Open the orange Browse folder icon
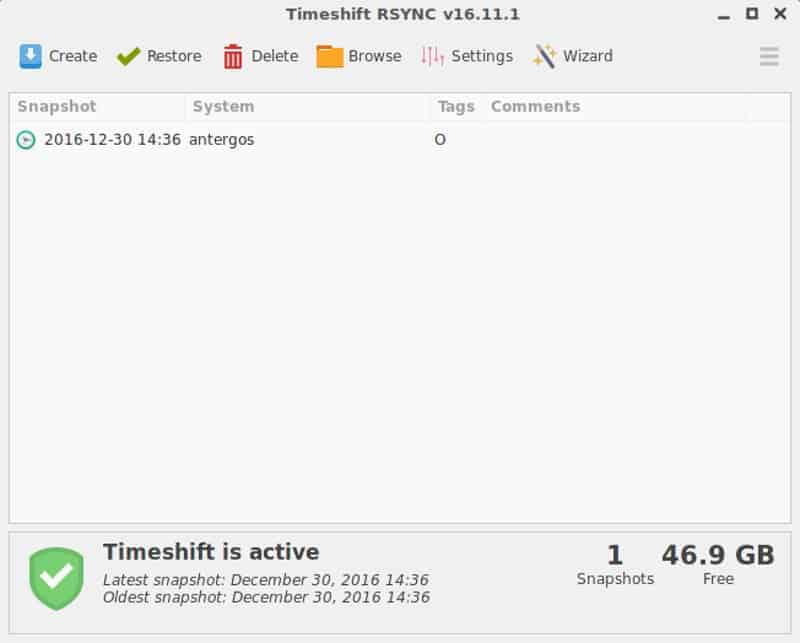The height and width of the screenshot is (643, 800). point(330,56)
